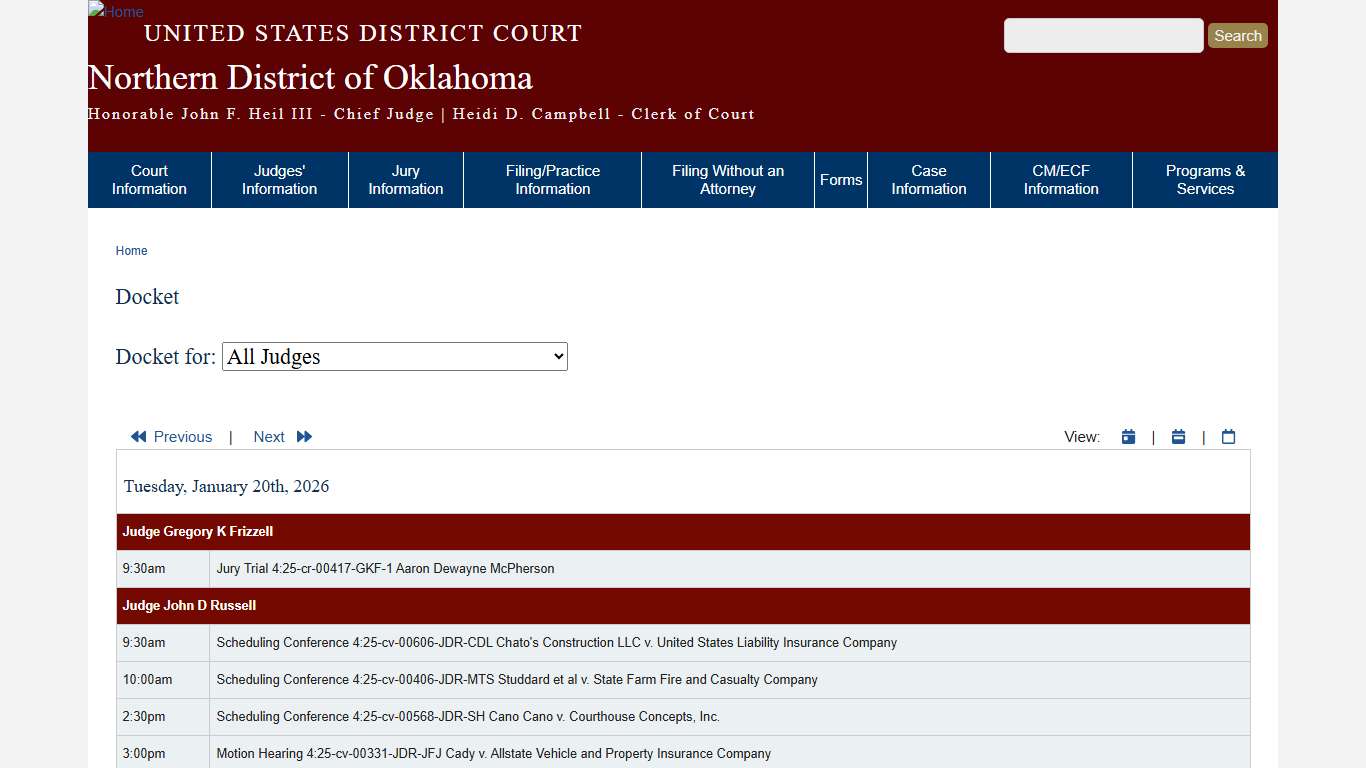The image size is (1366, 768).
Task: Open the Court Information menu
Action: click(x=148, y=180)
